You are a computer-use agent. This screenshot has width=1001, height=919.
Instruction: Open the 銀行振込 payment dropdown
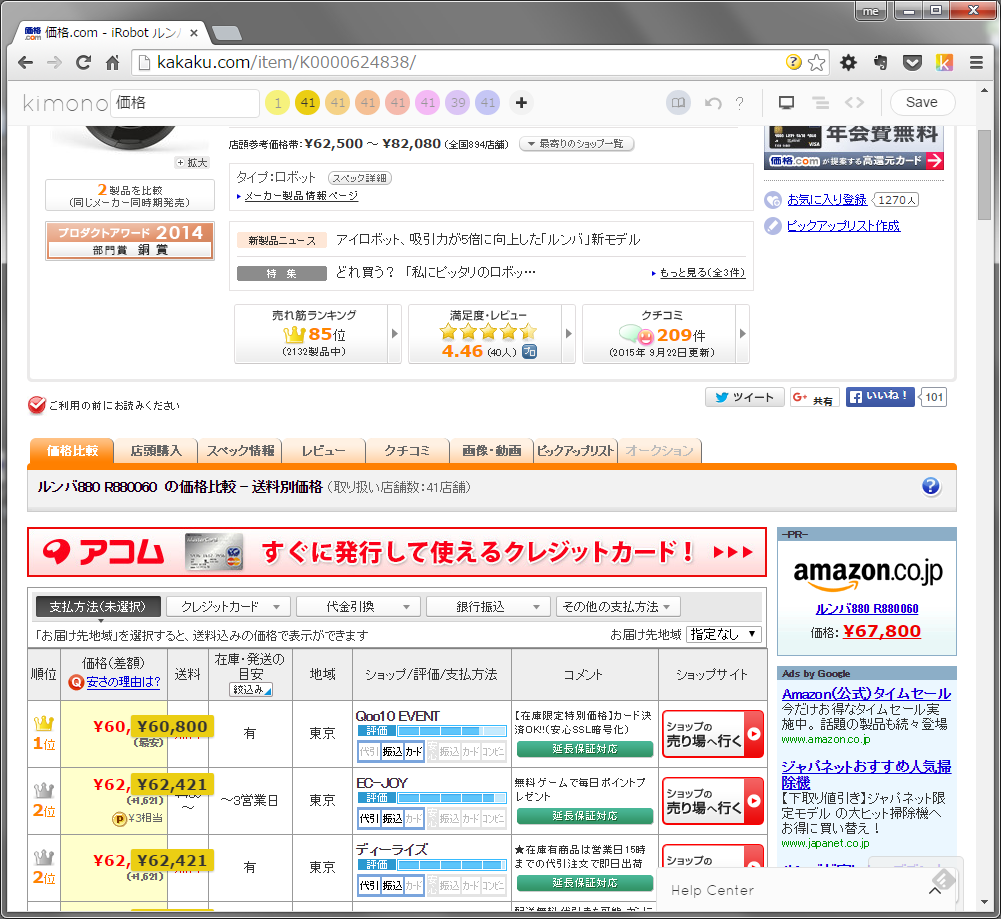click(488, 607)
